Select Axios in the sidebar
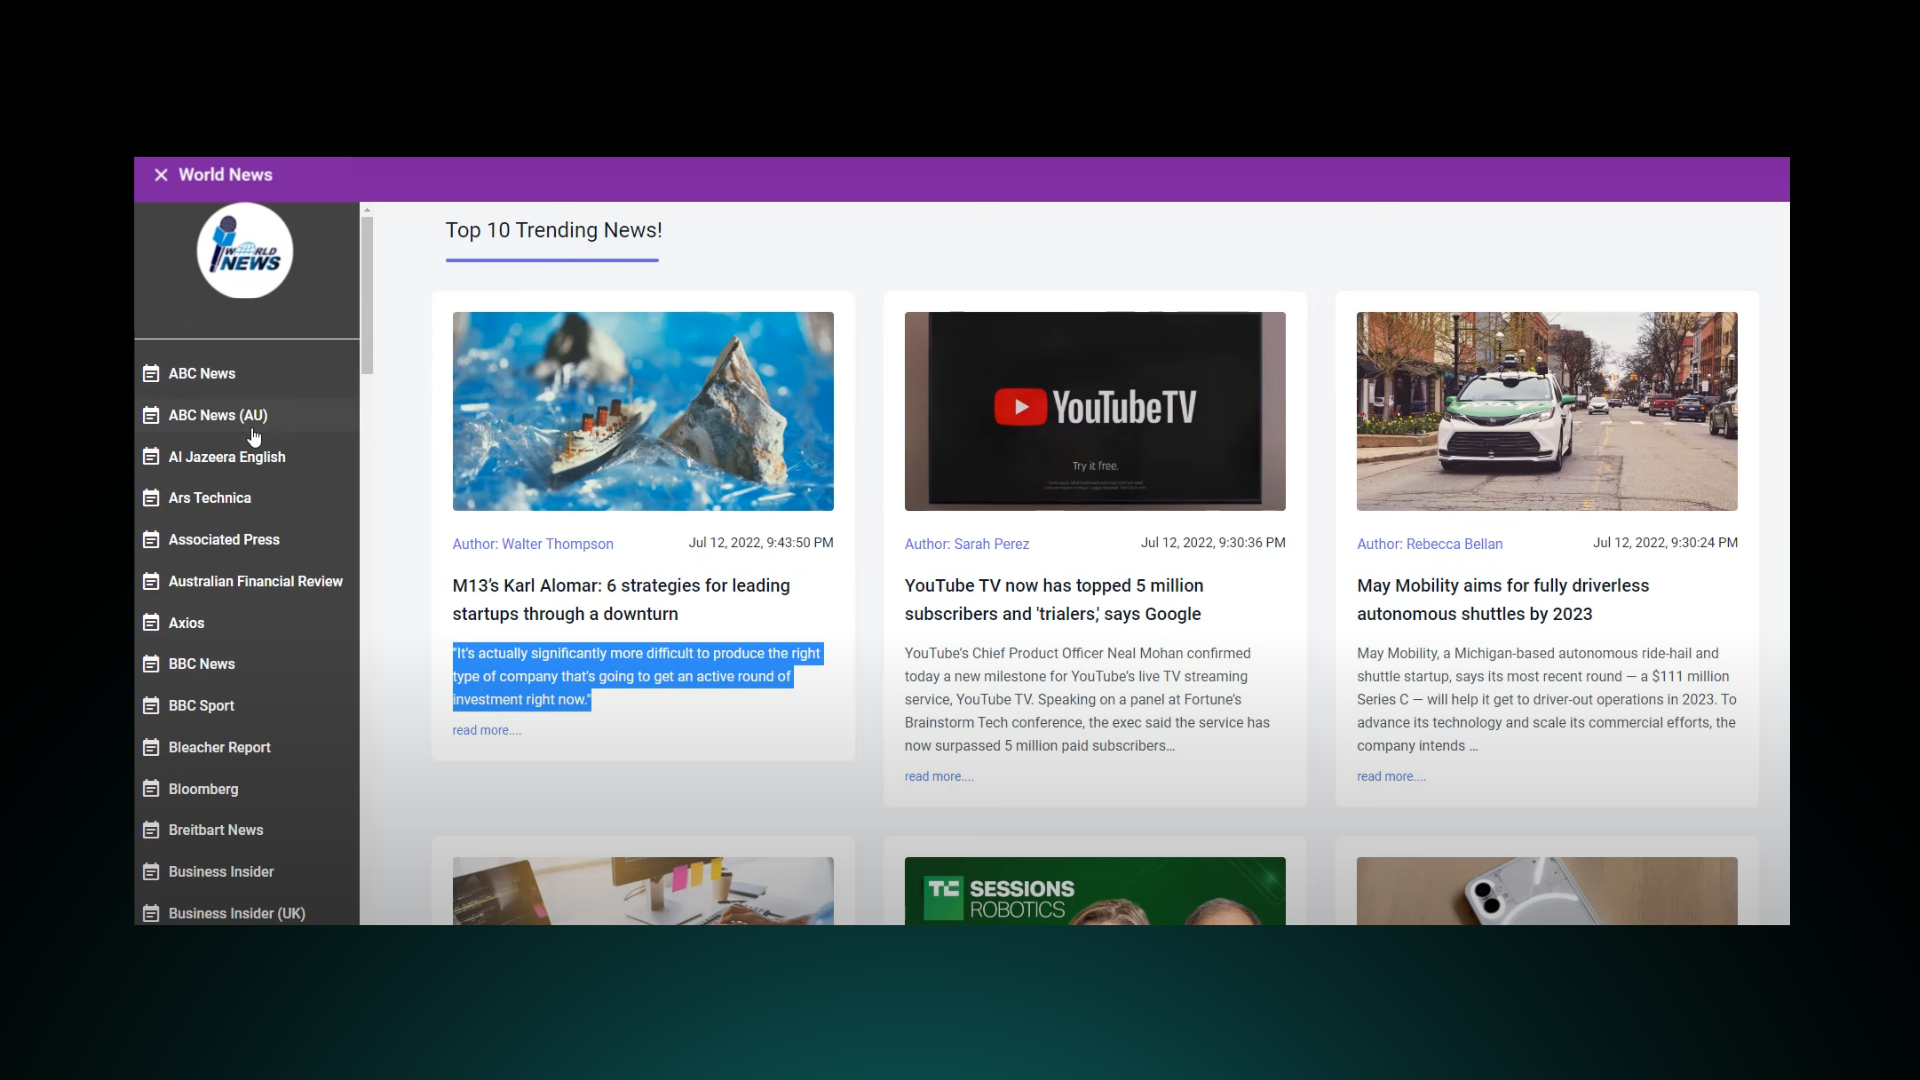Viewport: 1920px width, 1080px height. pos(186,623)
